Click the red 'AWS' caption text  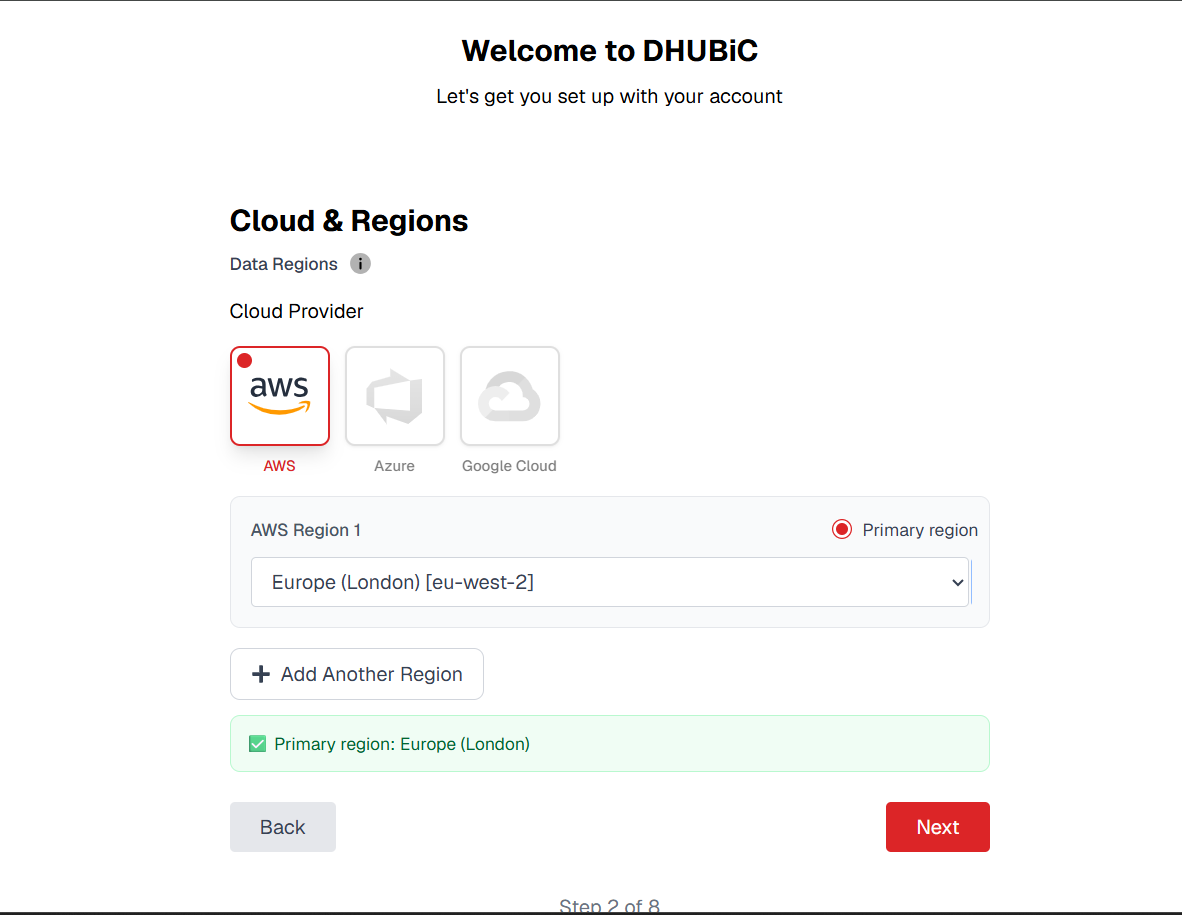[280, 466]
